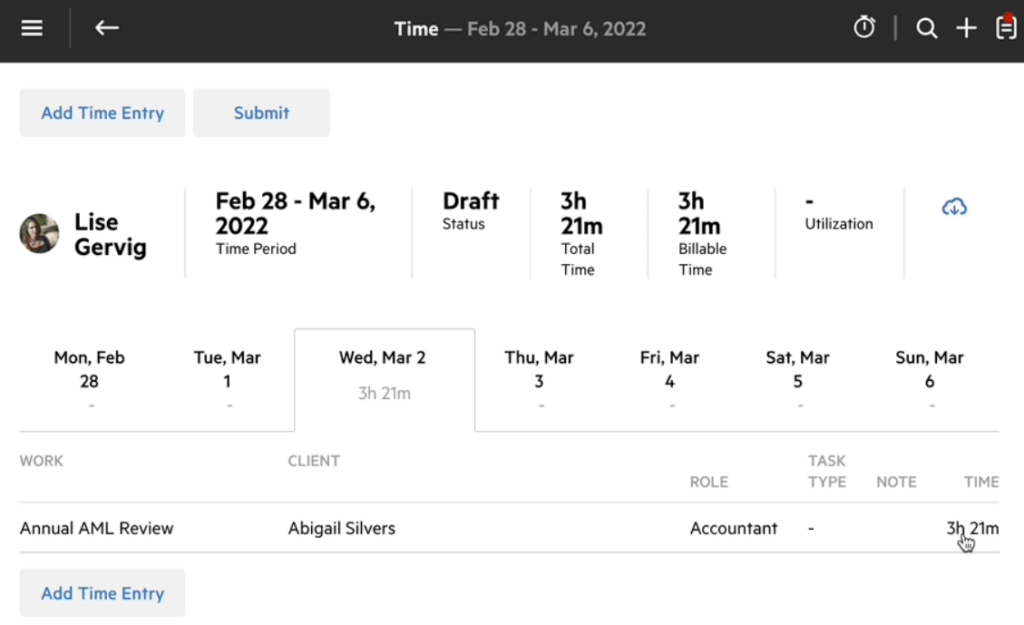
Task: Start the stopwatch timer icon
Action: pyautogui.click(x=864, y=27)
